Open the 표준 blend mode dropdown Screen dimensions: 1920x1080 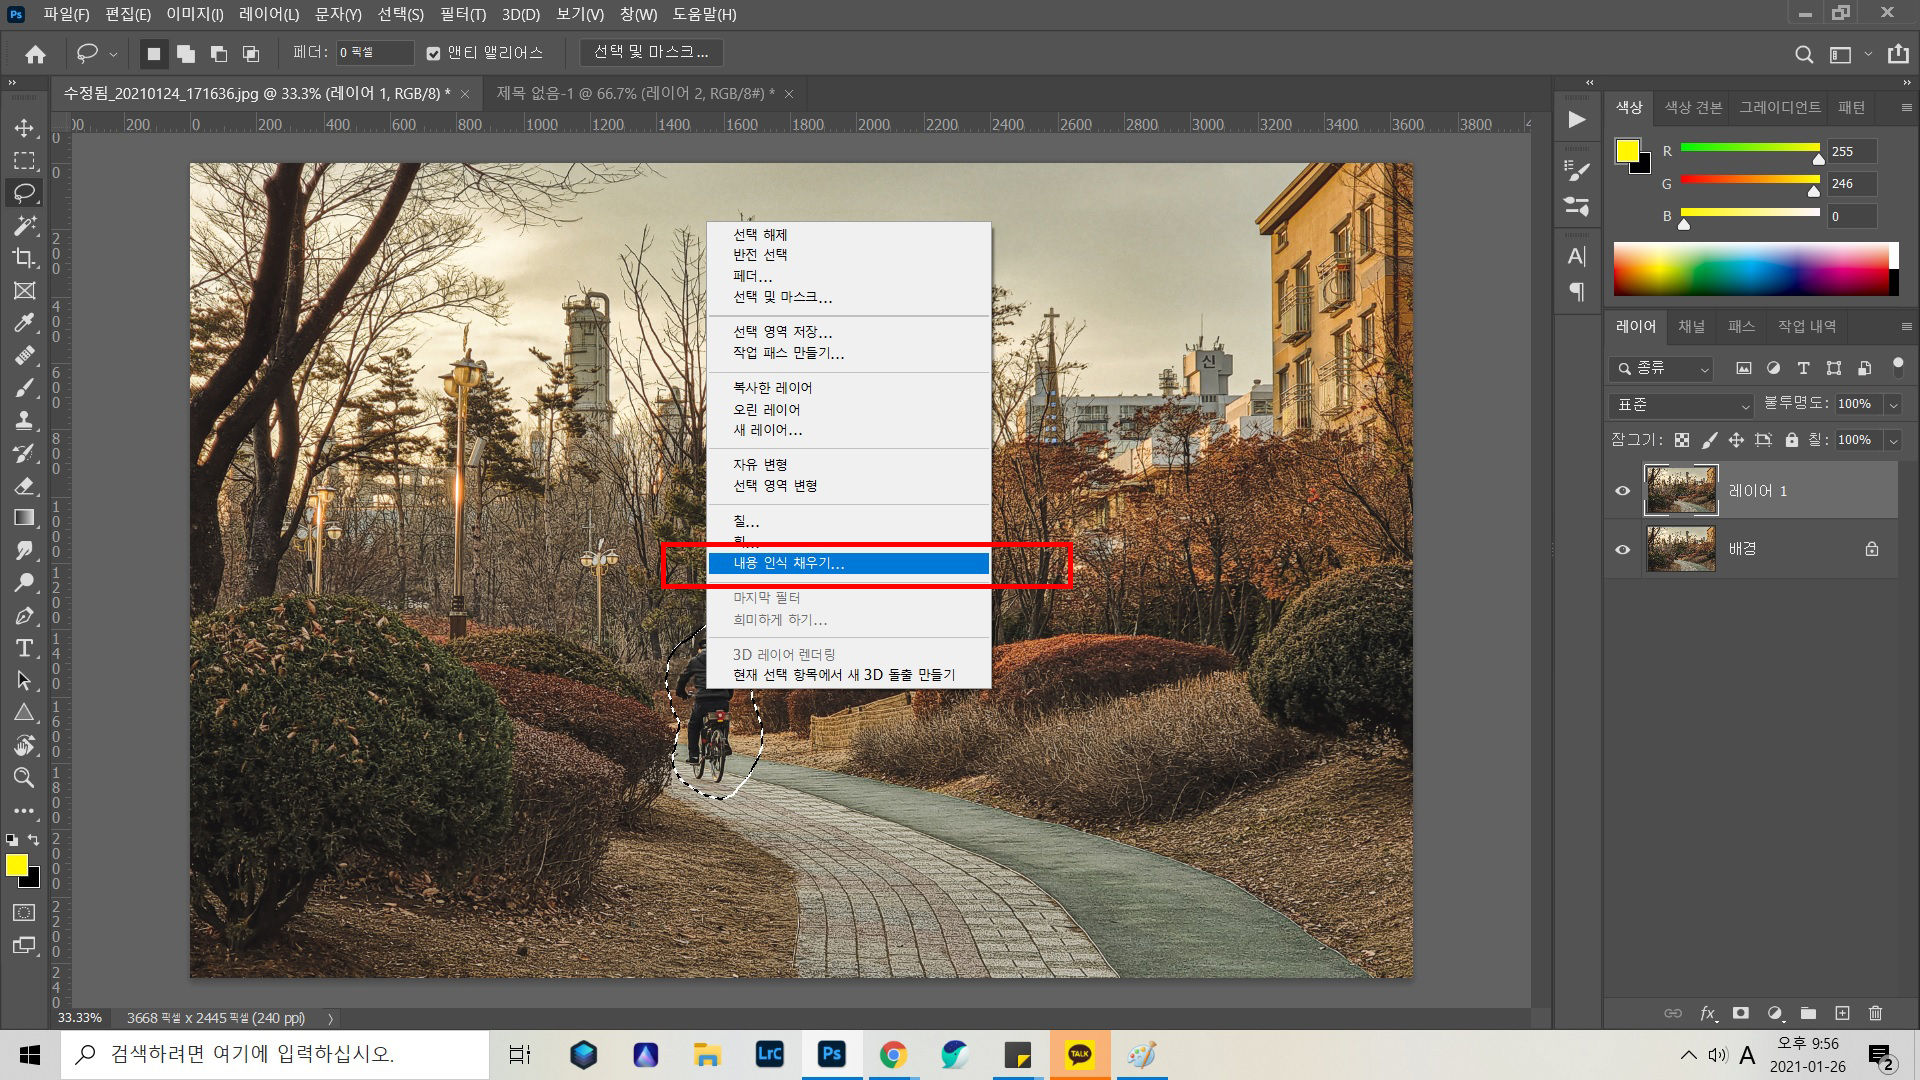click(1682, 405)
